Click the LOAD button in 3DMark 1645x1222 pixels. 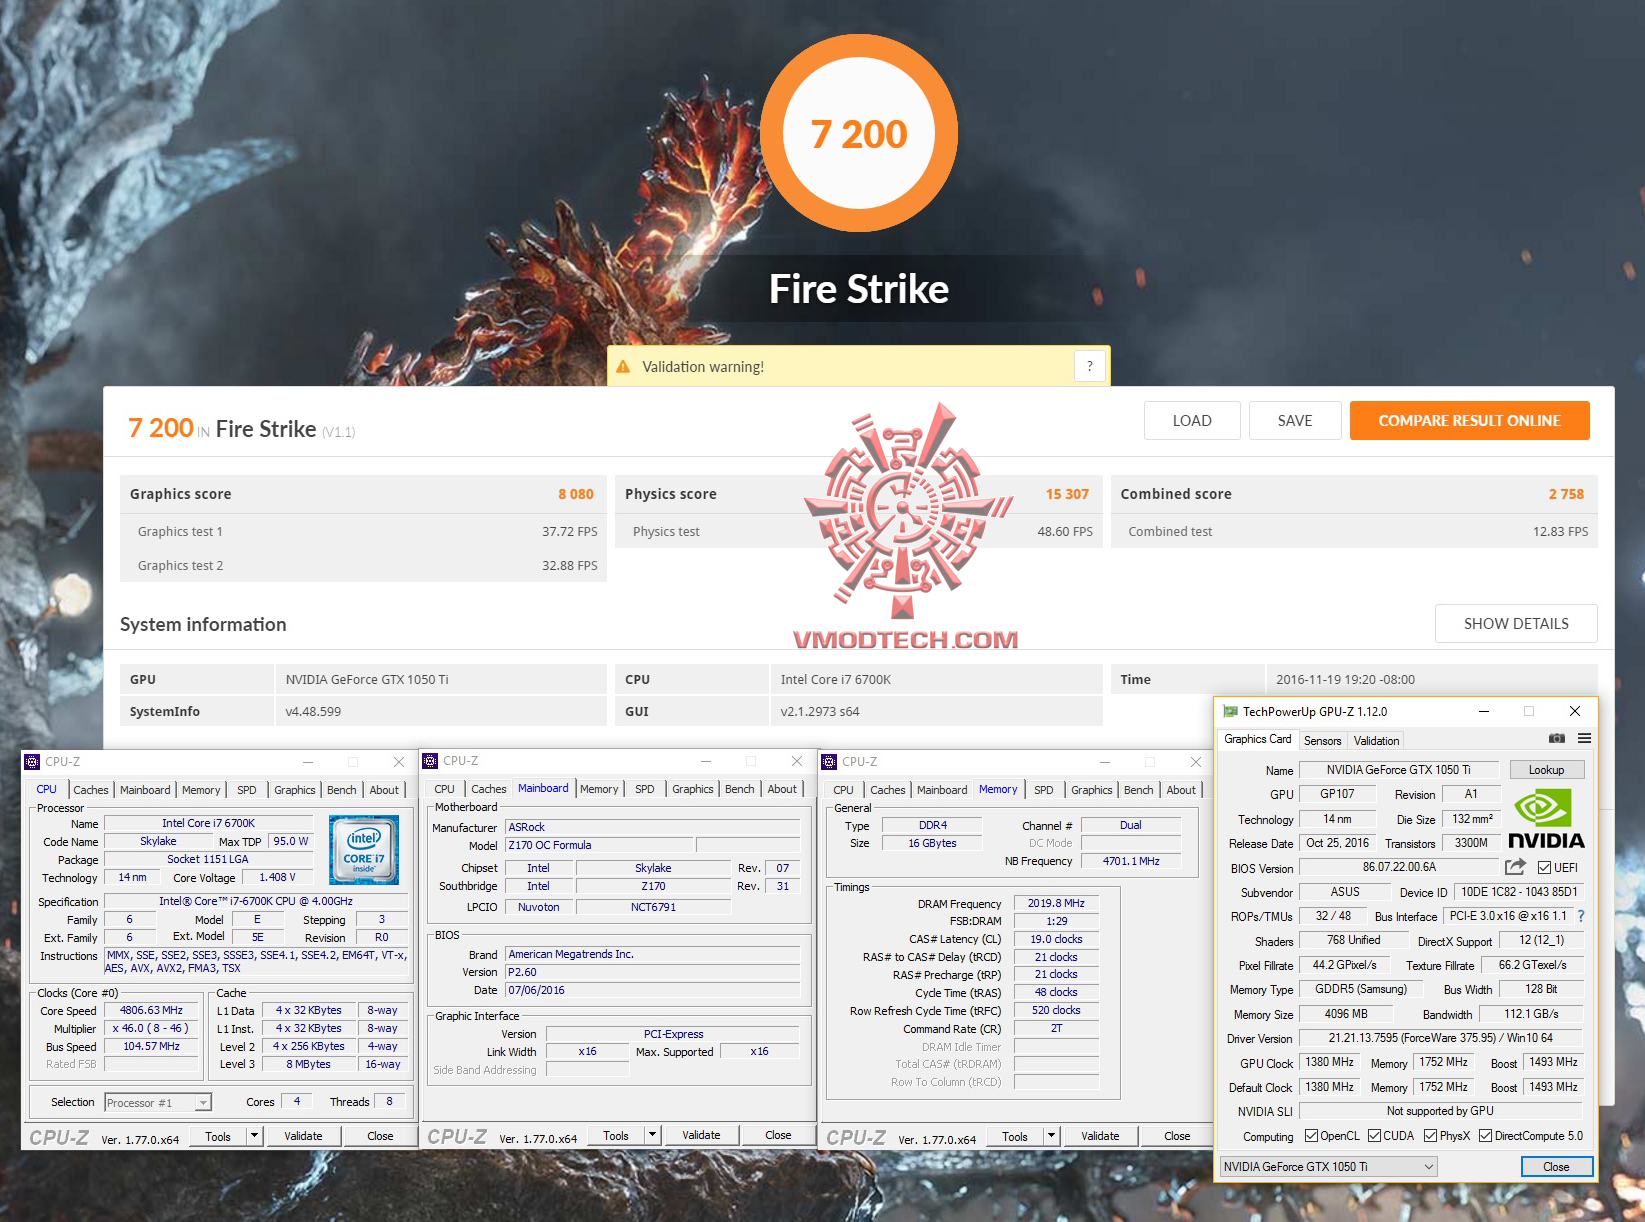tap(1192, 421)
